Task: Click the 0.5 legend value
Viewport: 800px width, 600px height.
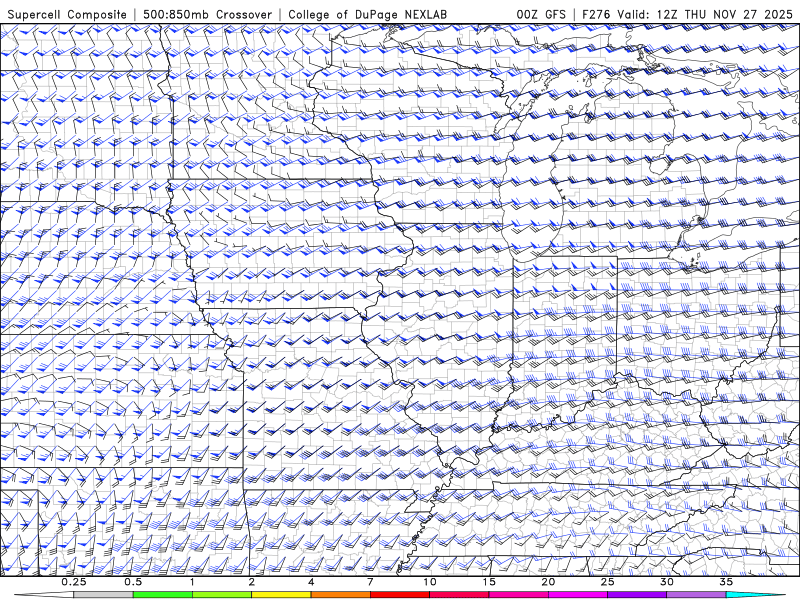Action: 133,582
